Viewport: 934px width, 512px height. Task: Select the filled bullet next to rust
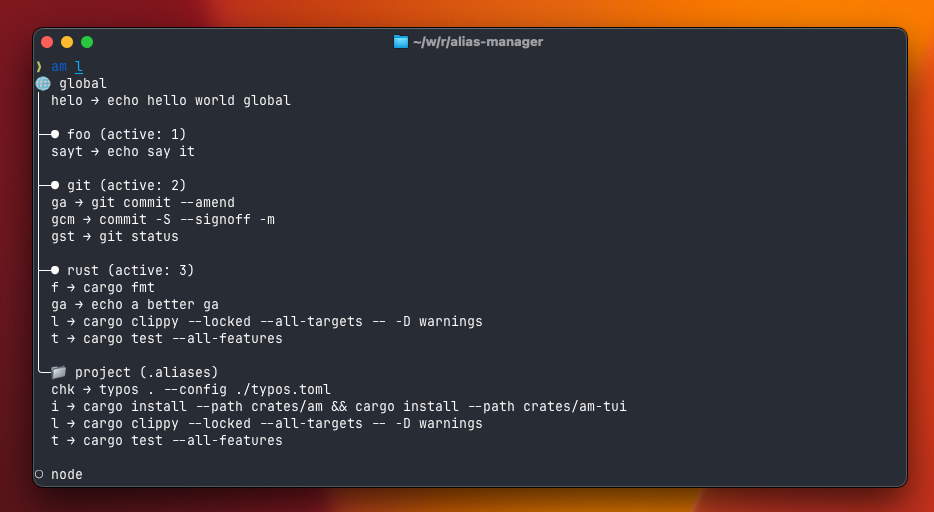tap(55, 271)
